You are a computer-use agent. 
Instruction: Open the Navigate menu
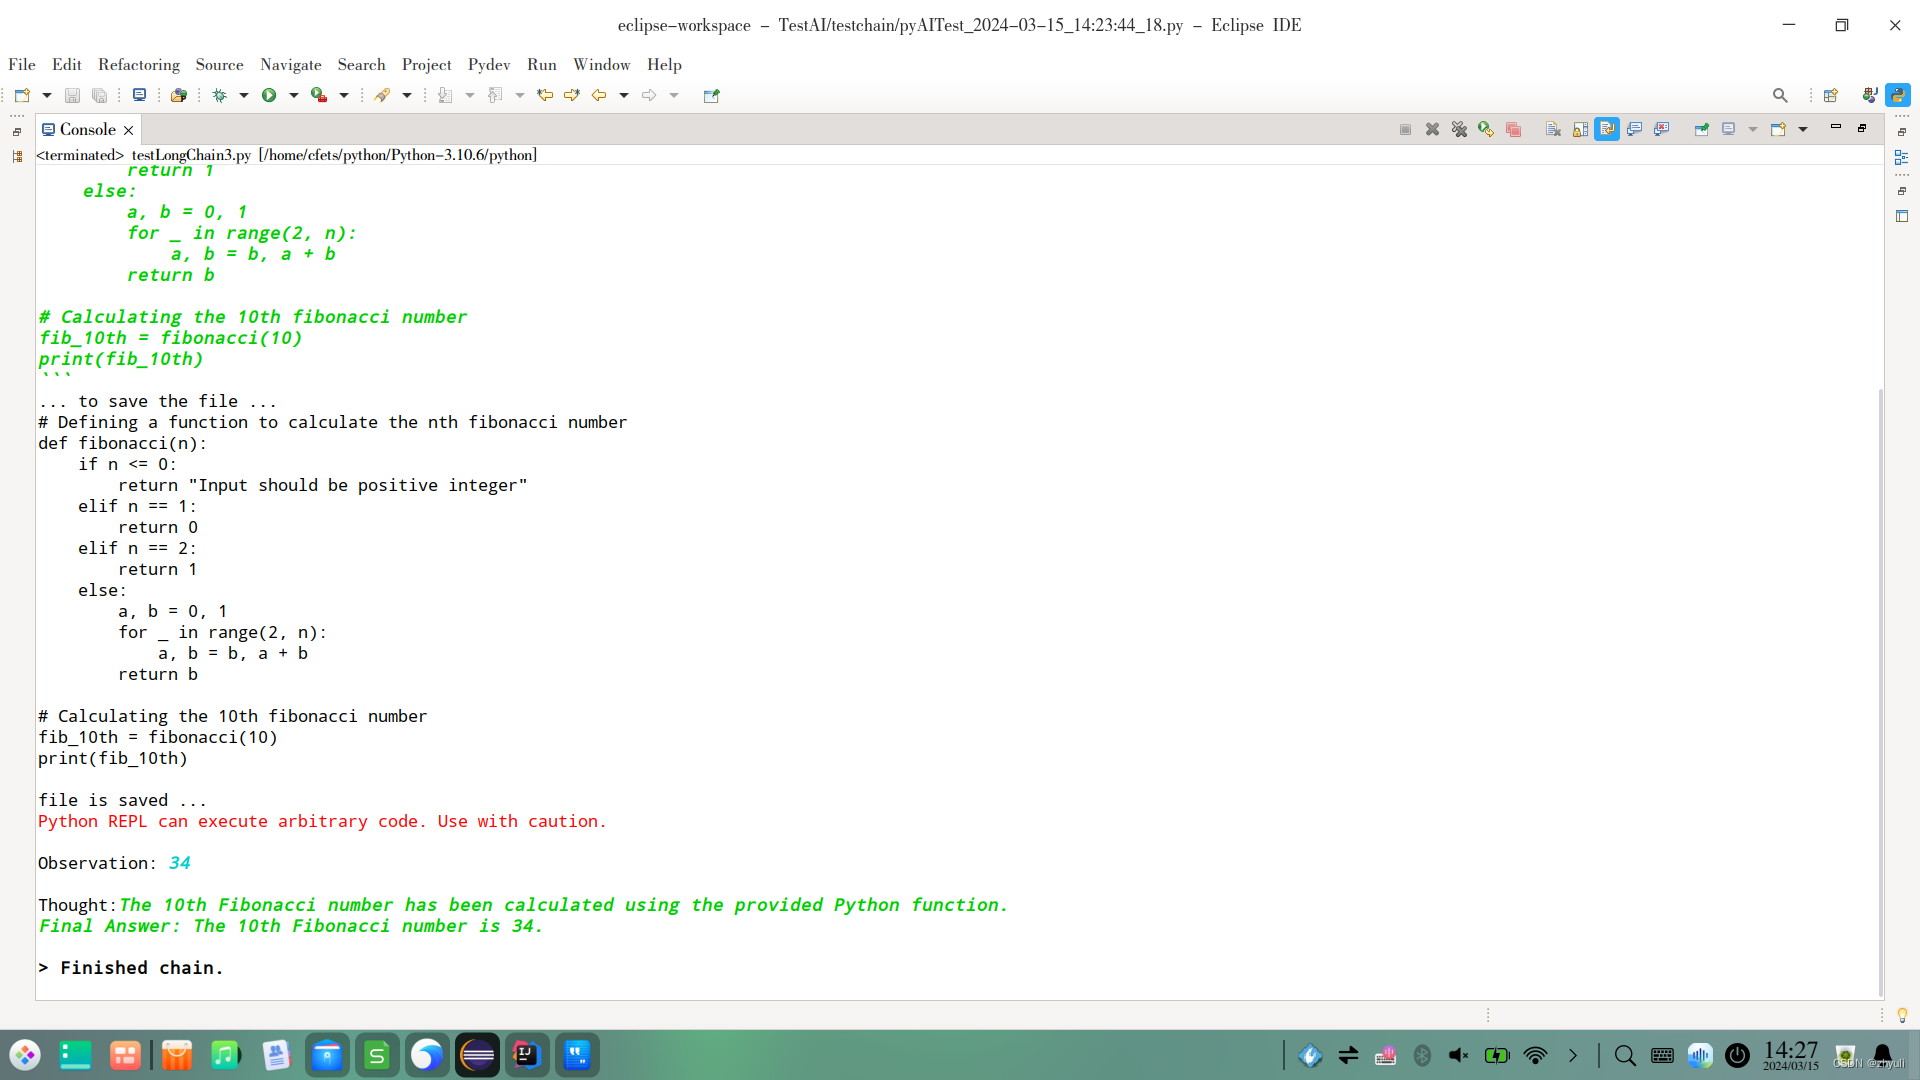291,64
